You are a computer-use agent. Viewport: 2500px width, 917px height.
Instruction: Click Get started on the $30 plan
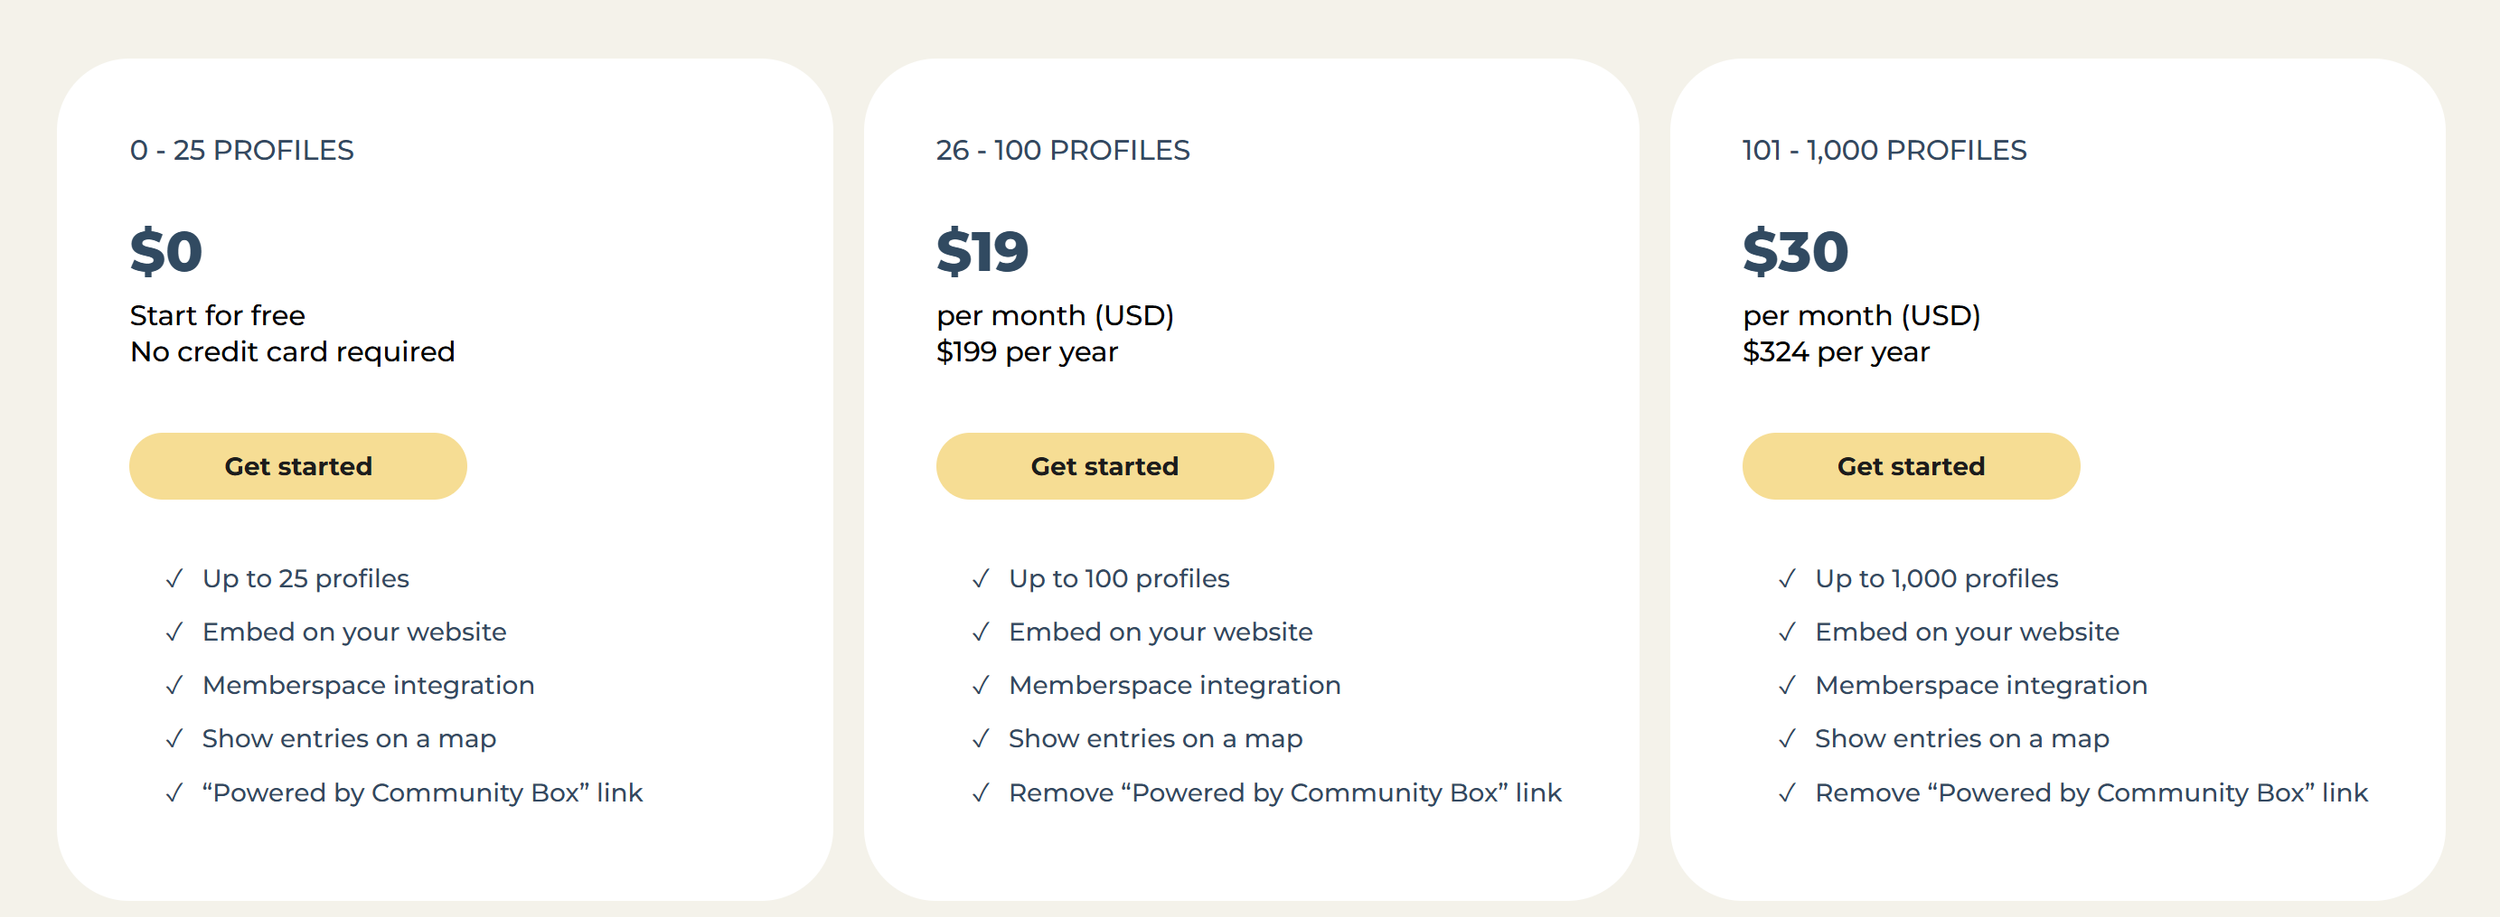(x=1910, y=466)
